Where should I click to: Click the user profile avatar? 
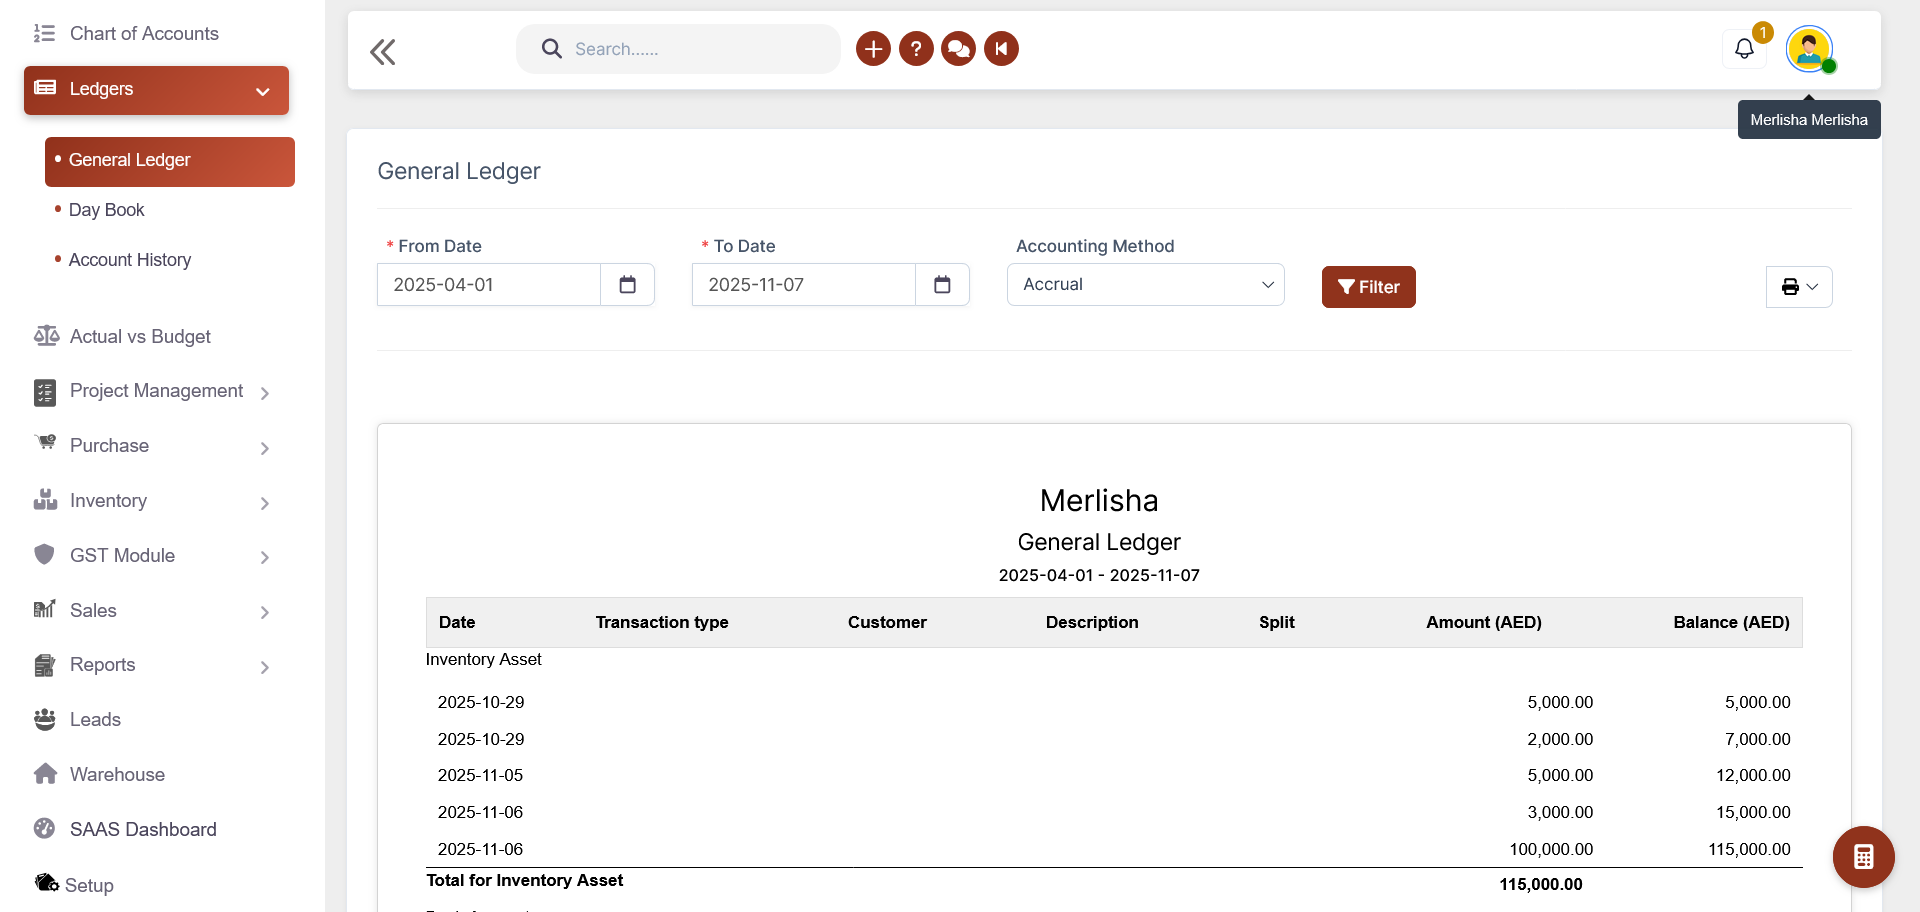(x=1809, y=48)
